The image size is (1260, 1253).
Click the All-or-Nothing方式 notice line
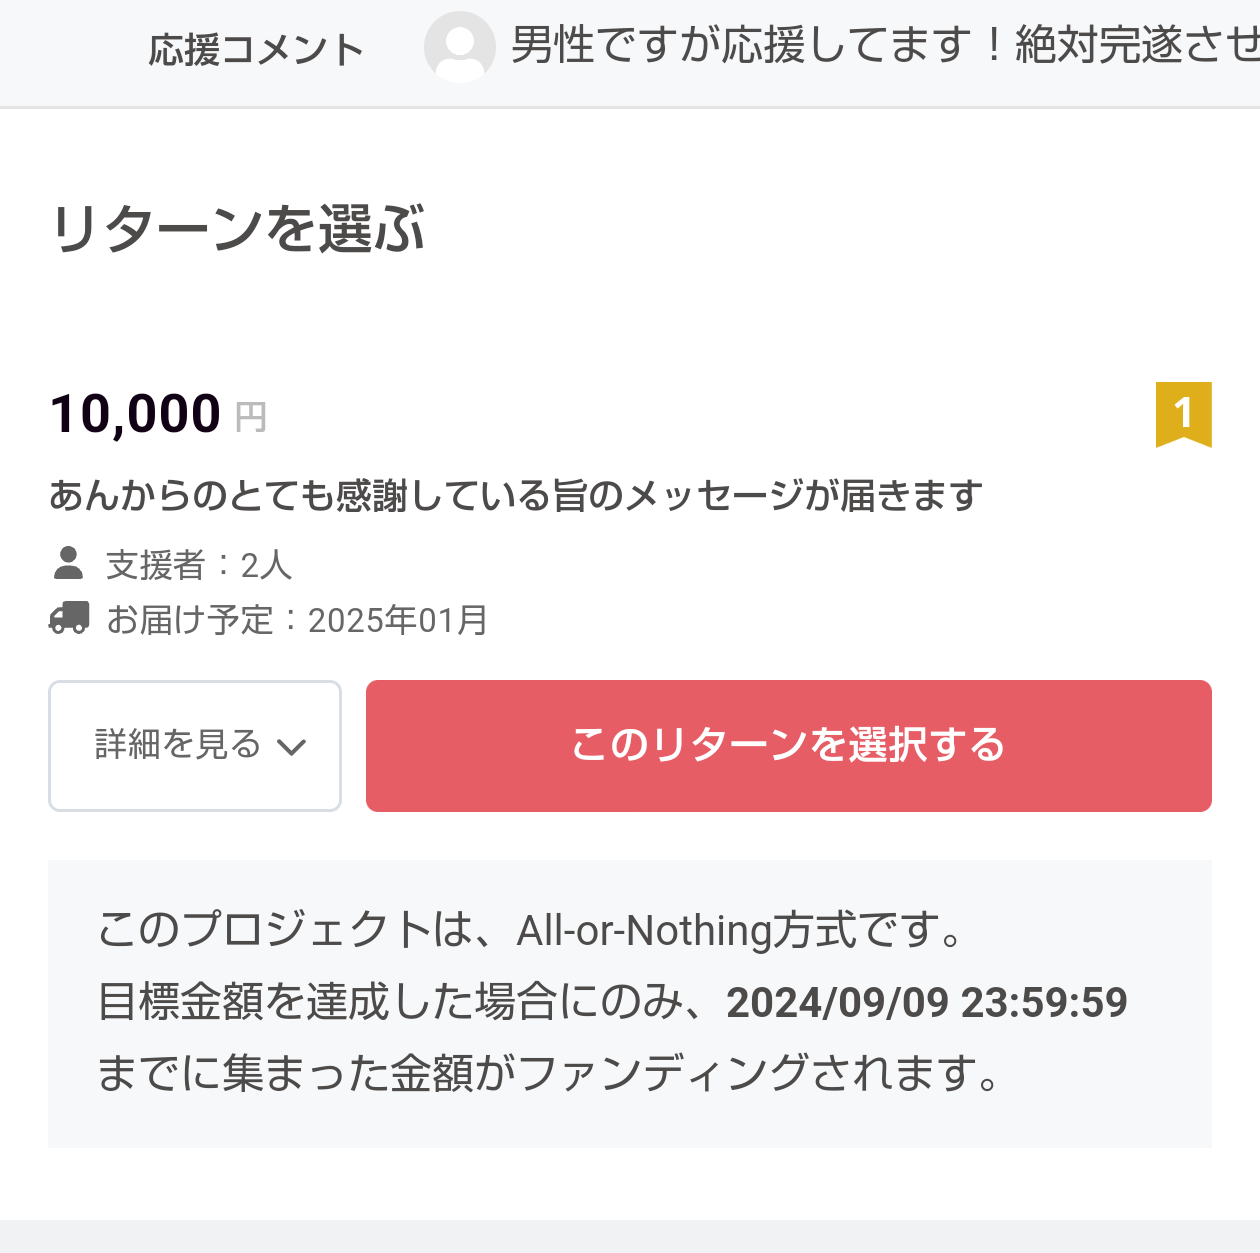tap(531, 930)
